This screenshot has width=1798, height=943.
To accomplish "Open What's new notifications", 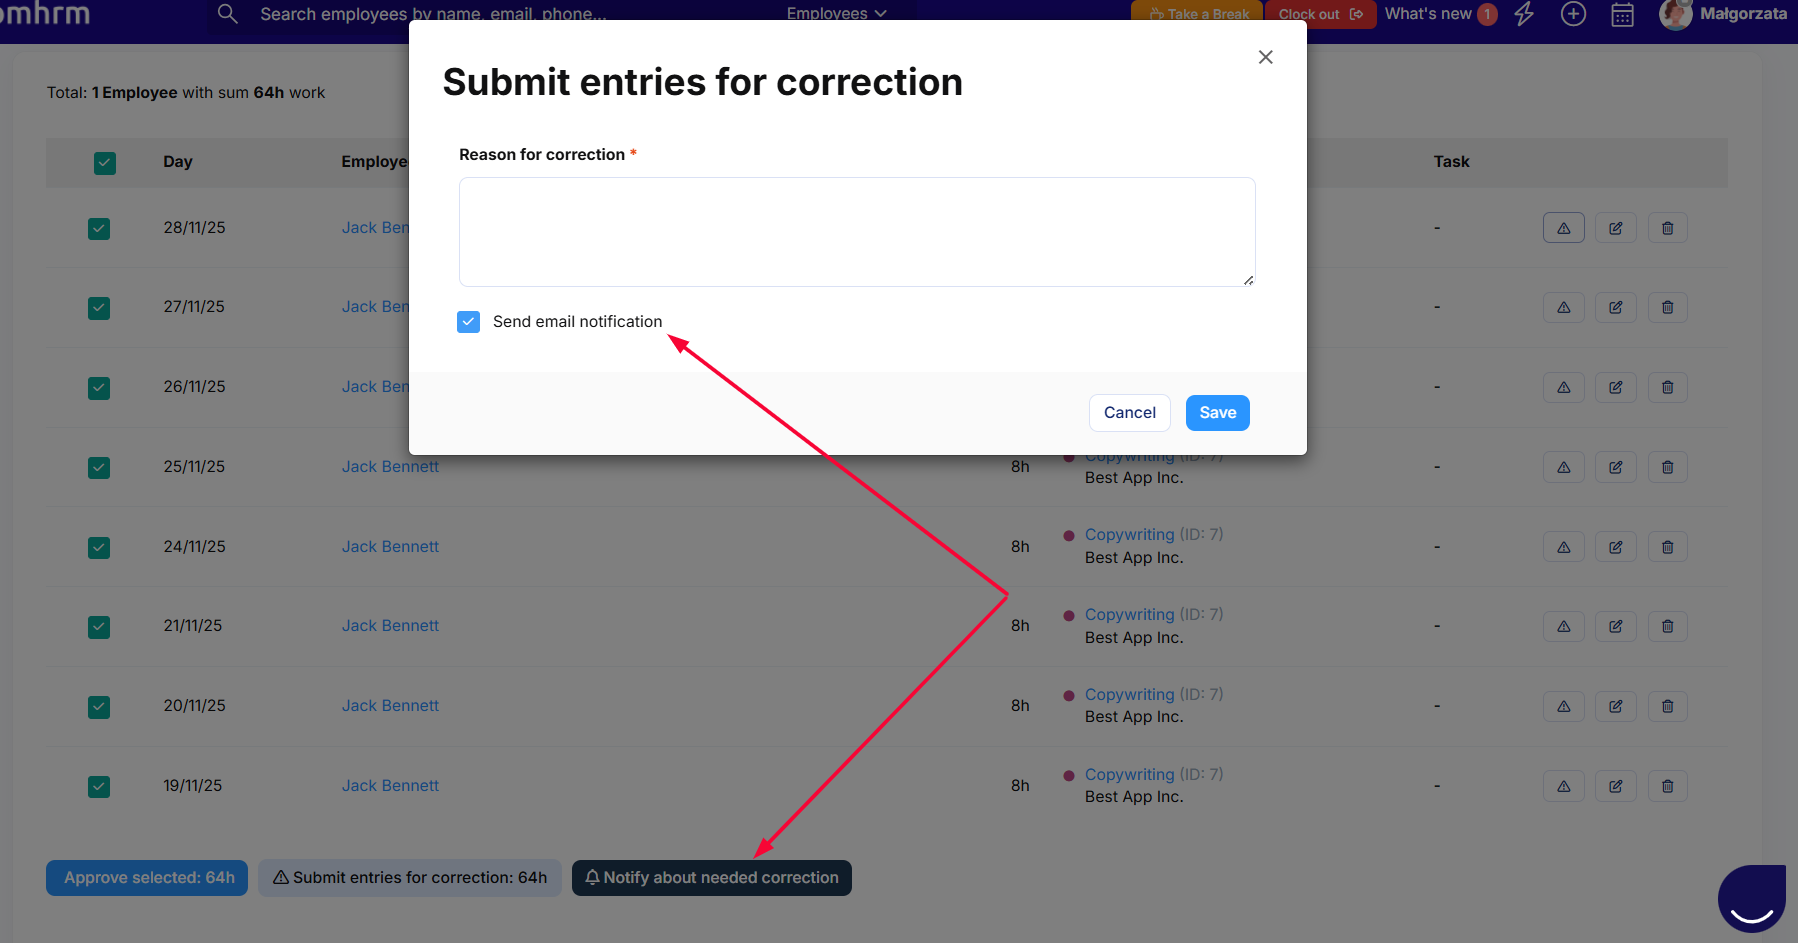I will (1440, 14).
